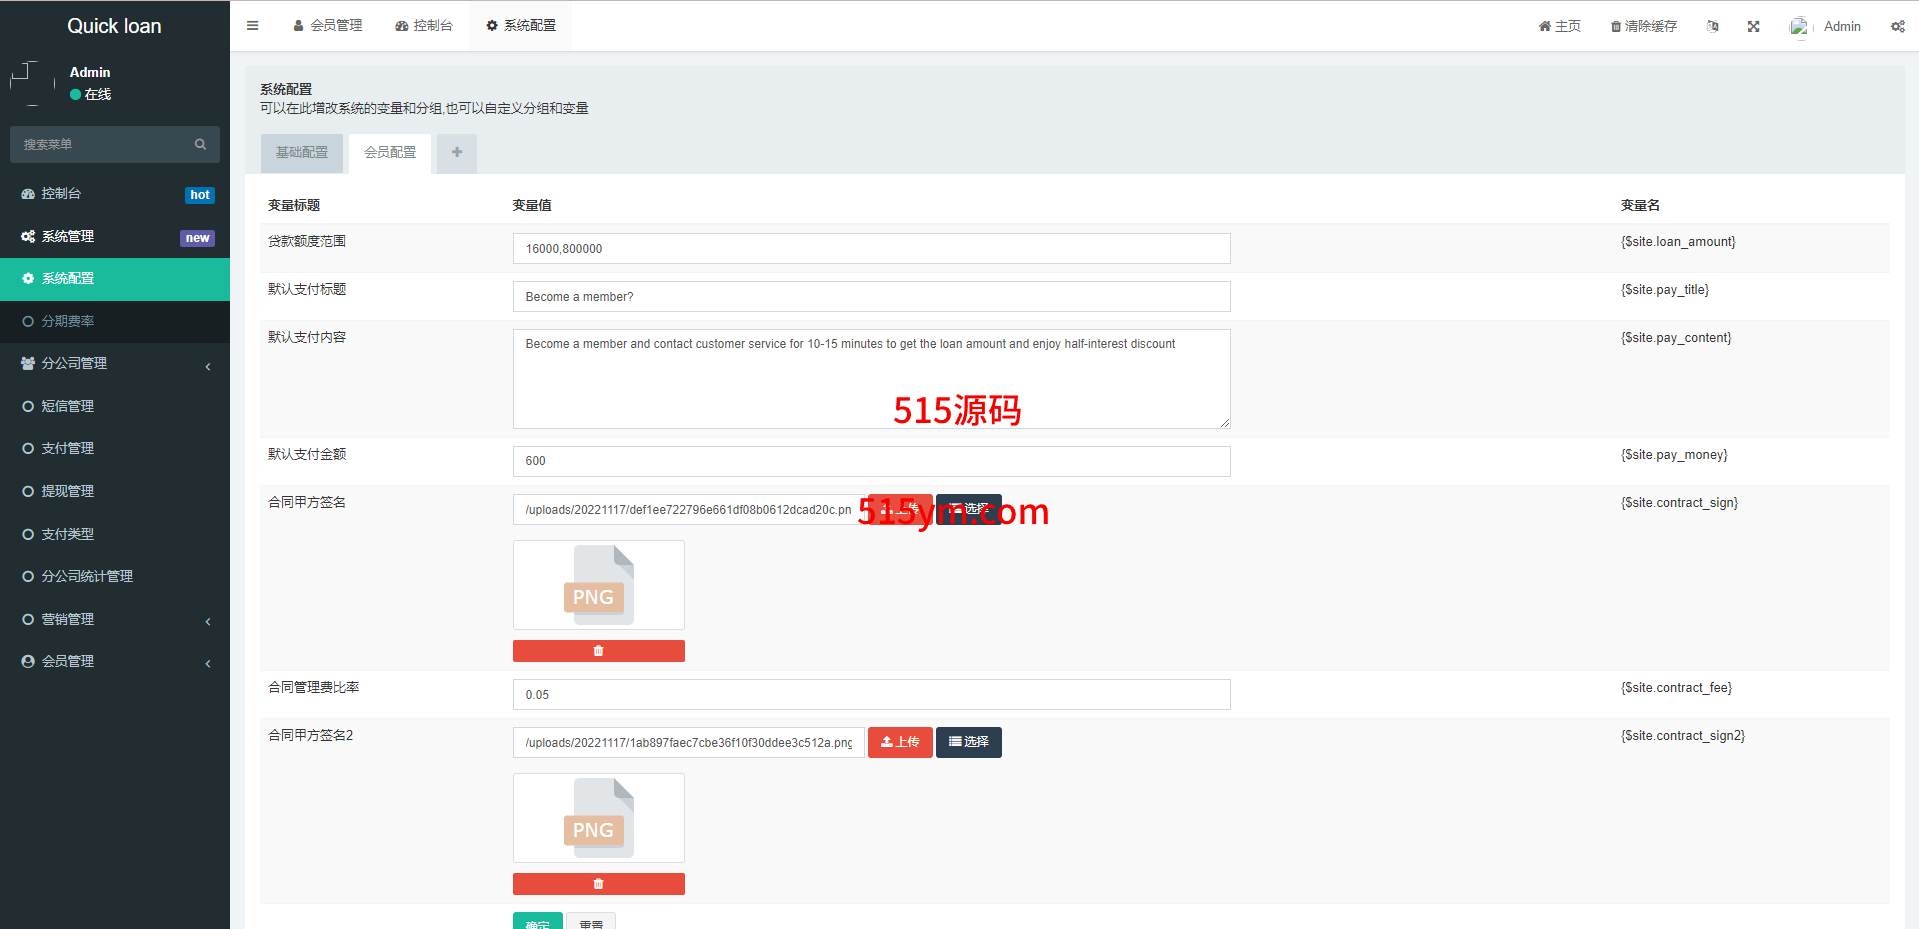This screenshot has height=929, width=1919.
Task: Click the second PNG file thumbnail
Action: coord(598,818)
